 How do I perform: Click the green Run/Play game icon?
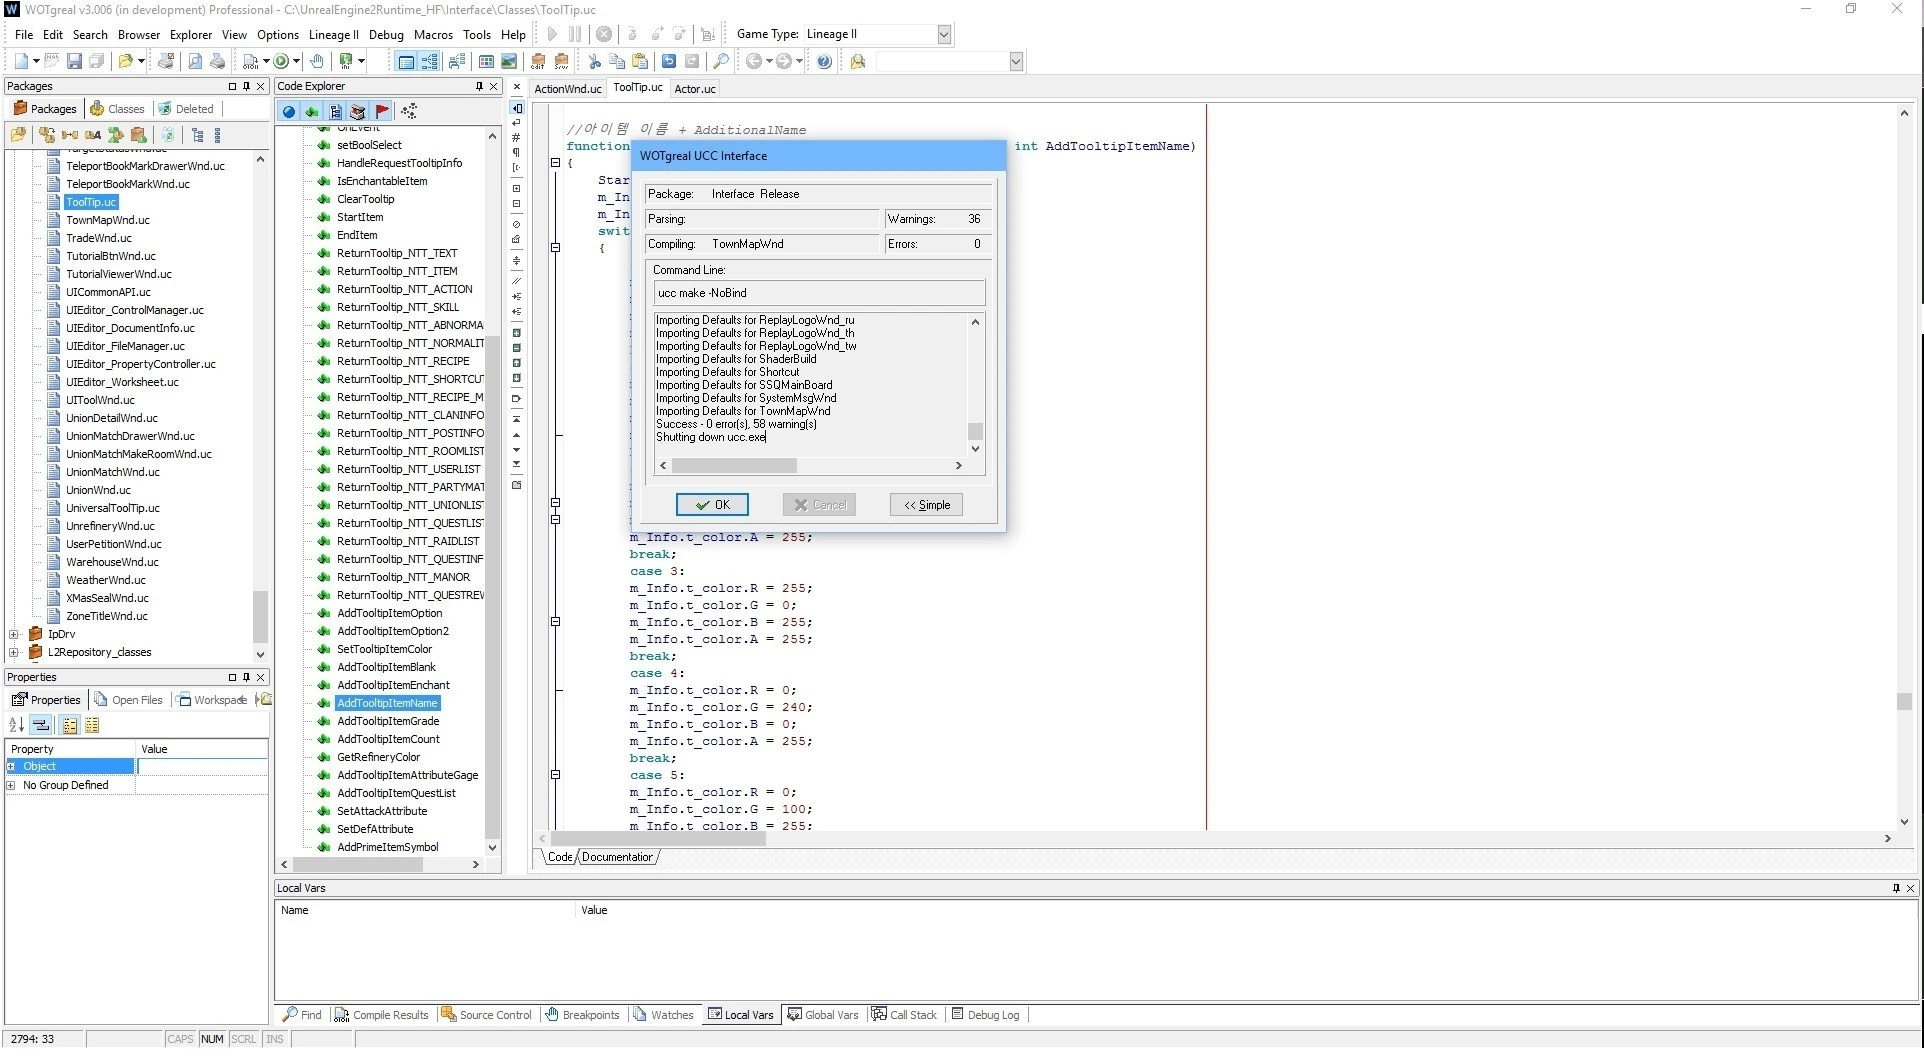pyautogui.click(x=282, y=62)
